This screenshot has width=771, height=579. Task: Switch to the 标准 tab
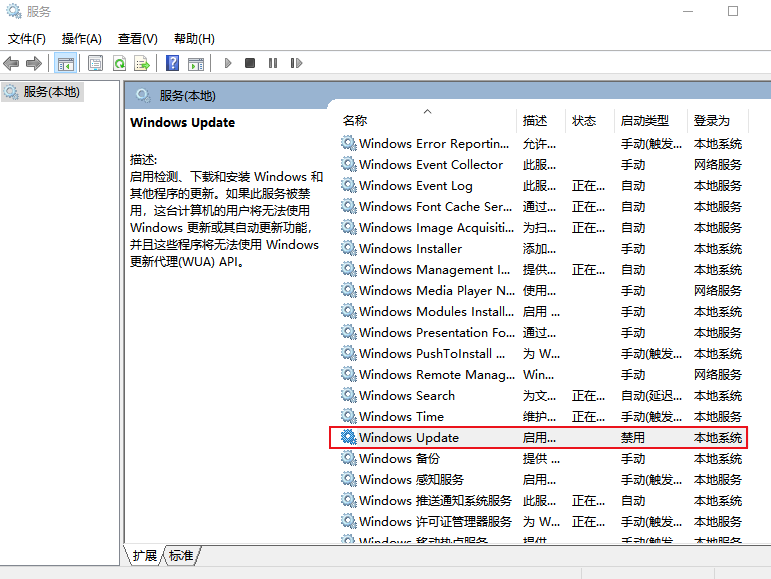pyautogui.click(x=181, y=556)
